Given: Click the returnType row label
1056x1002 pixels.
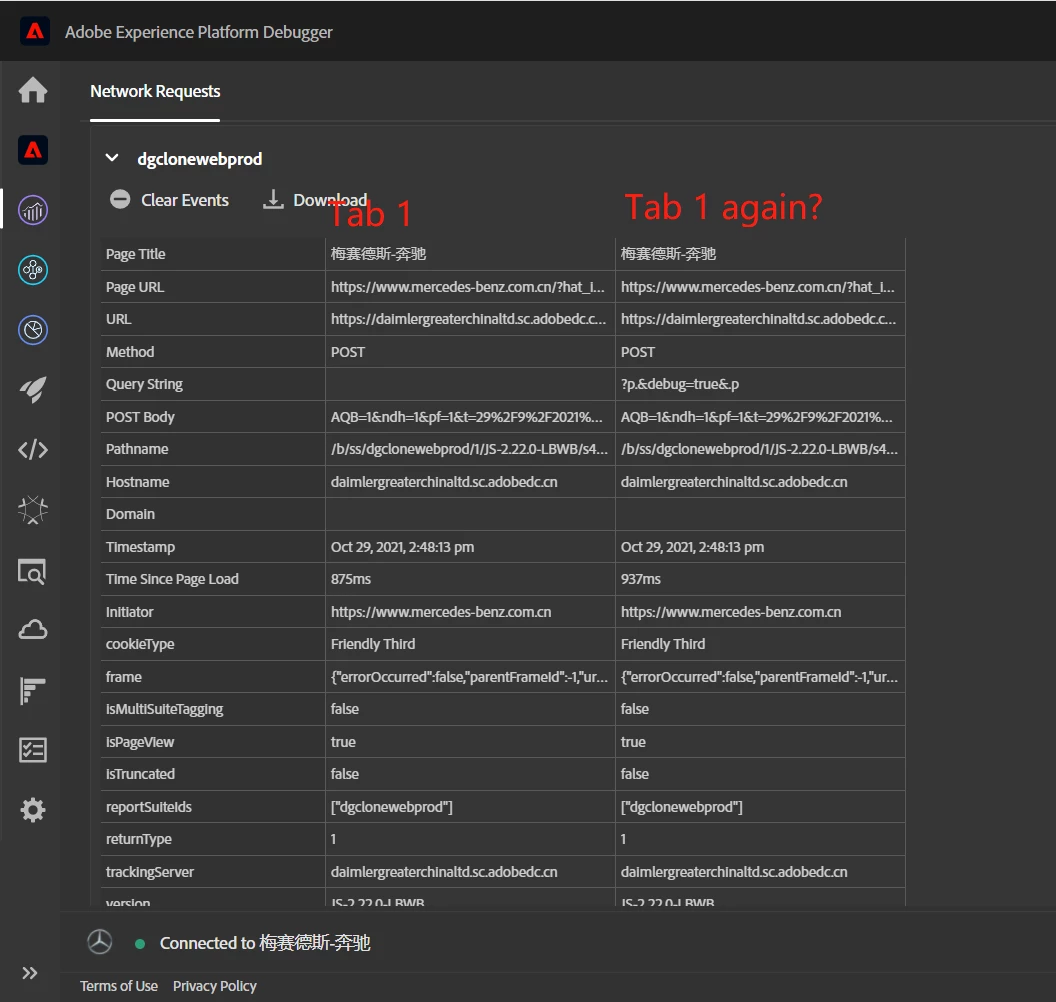Looking at the screenshot, I should pyautogui.click(x=138, y=839).
